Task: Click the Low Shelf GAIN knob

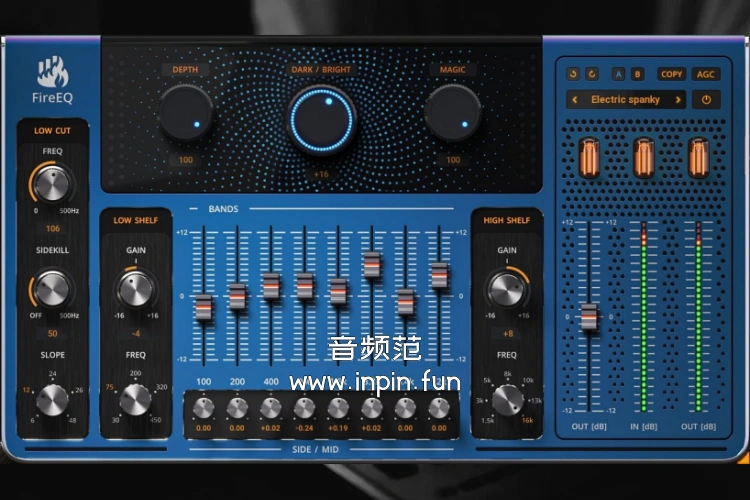Action: (x=136, y=289)
